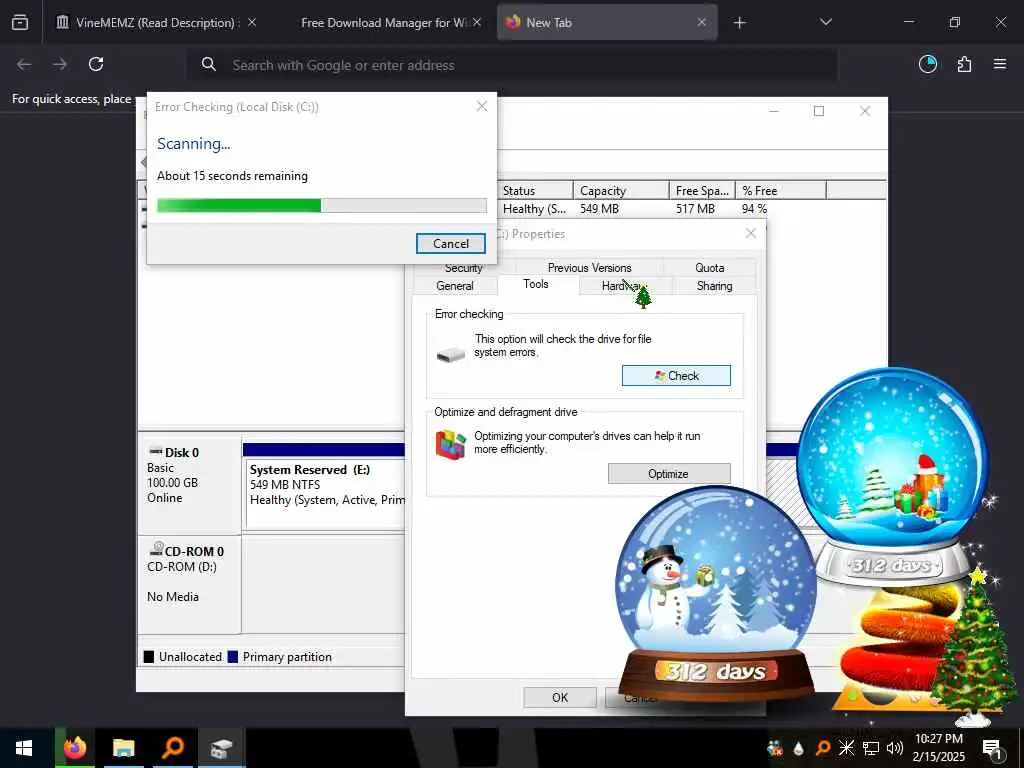Select the 549 MB capacity cell

(599, 209)
